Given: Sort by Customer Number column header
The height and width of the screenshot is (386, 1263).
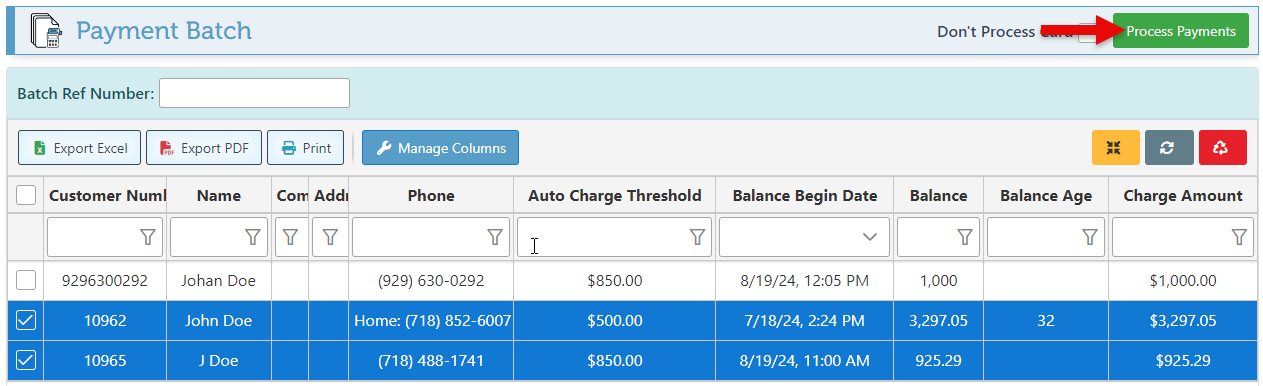Looking at the screenshot, I should [x=107, y=195].
